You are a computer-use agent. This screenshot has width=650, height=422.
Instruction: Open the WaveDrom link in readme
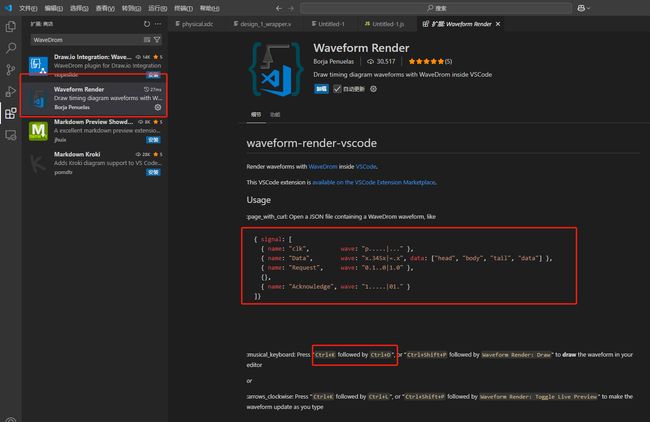point(323,167)
